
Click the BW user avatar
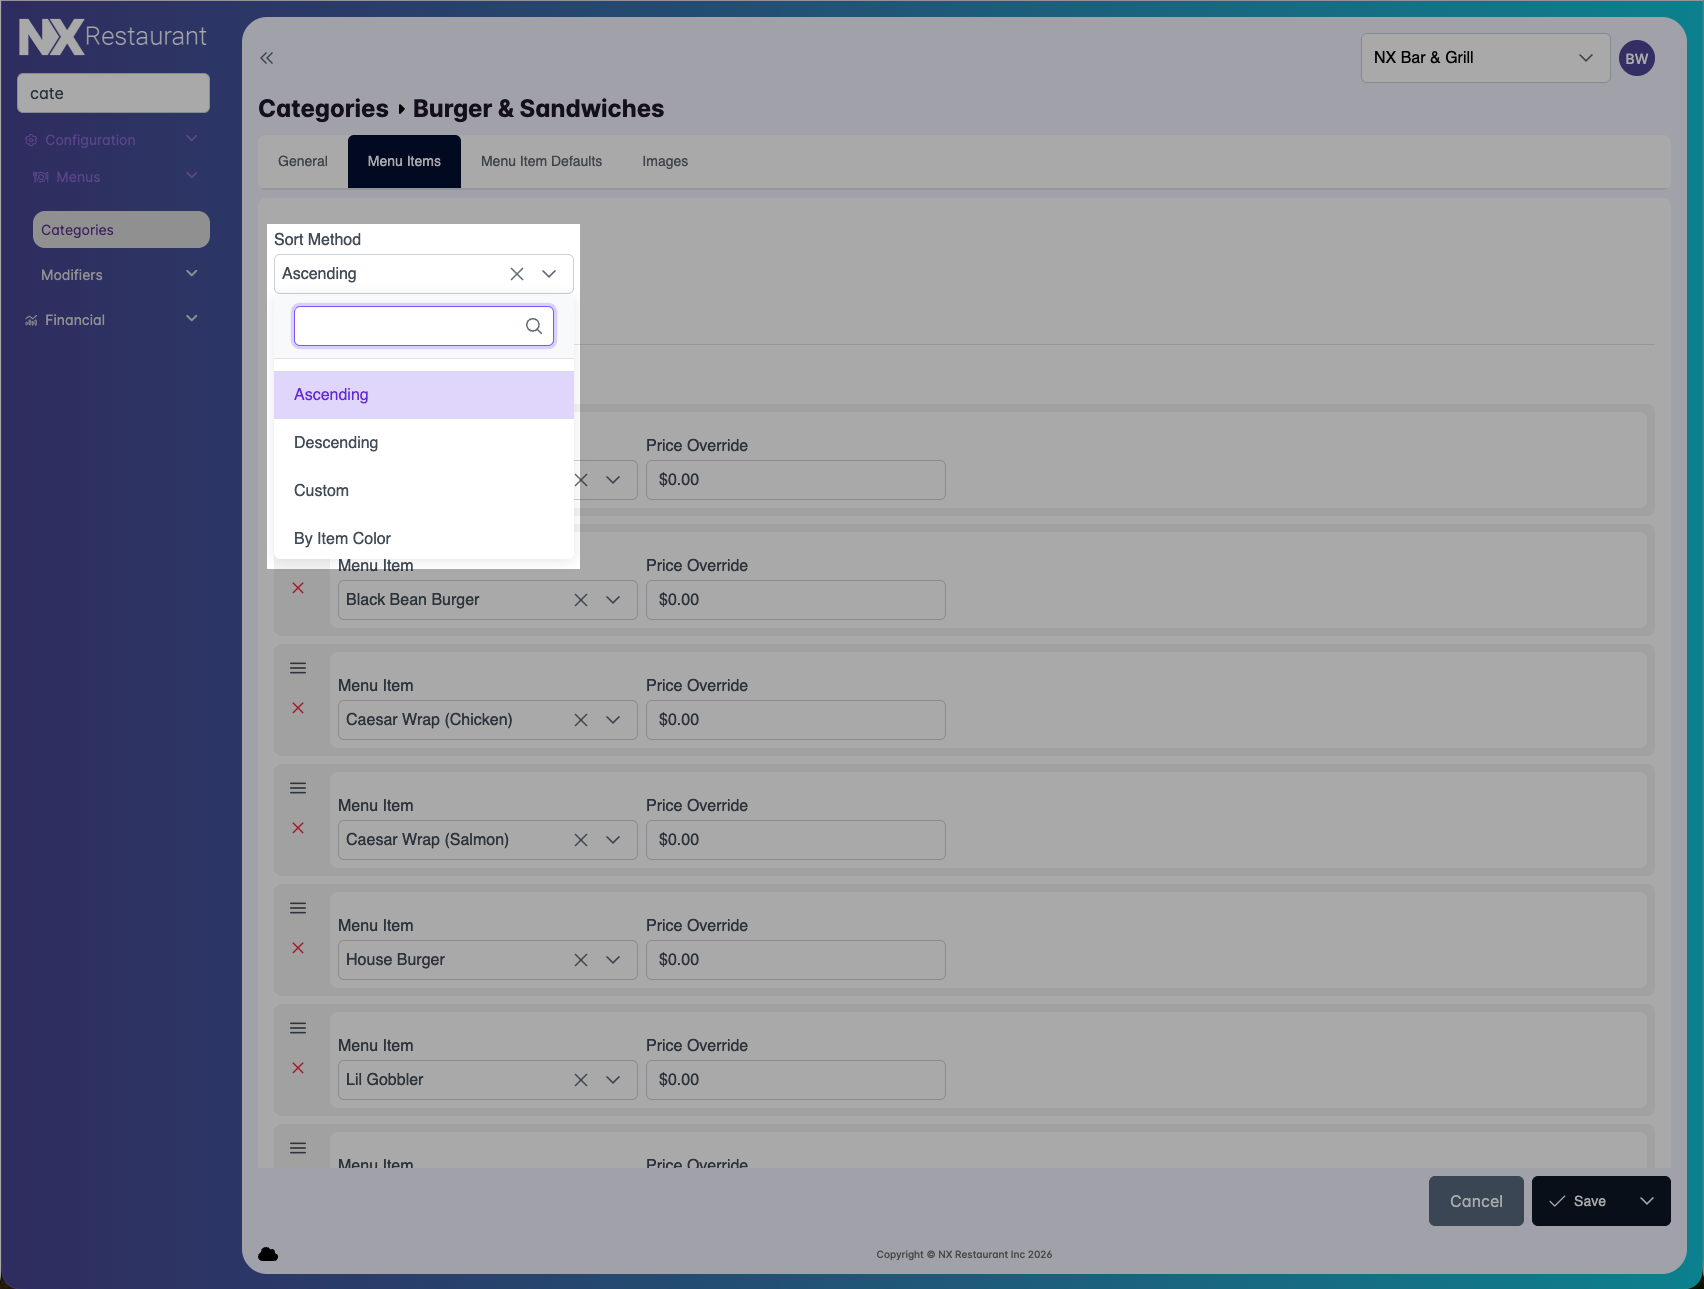tap(1636, 58)
